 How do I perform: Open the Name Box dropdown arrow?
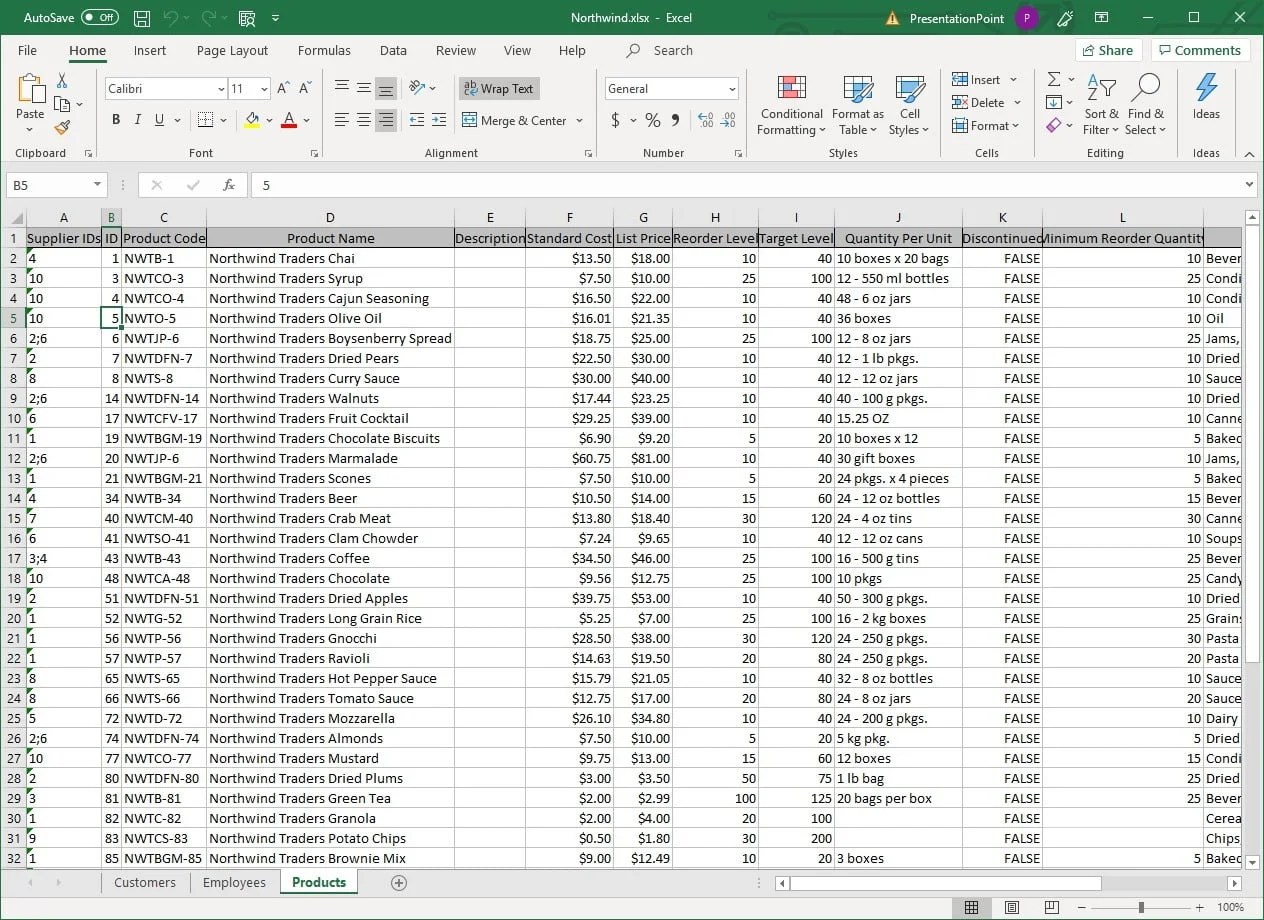(x=97, y=185)
